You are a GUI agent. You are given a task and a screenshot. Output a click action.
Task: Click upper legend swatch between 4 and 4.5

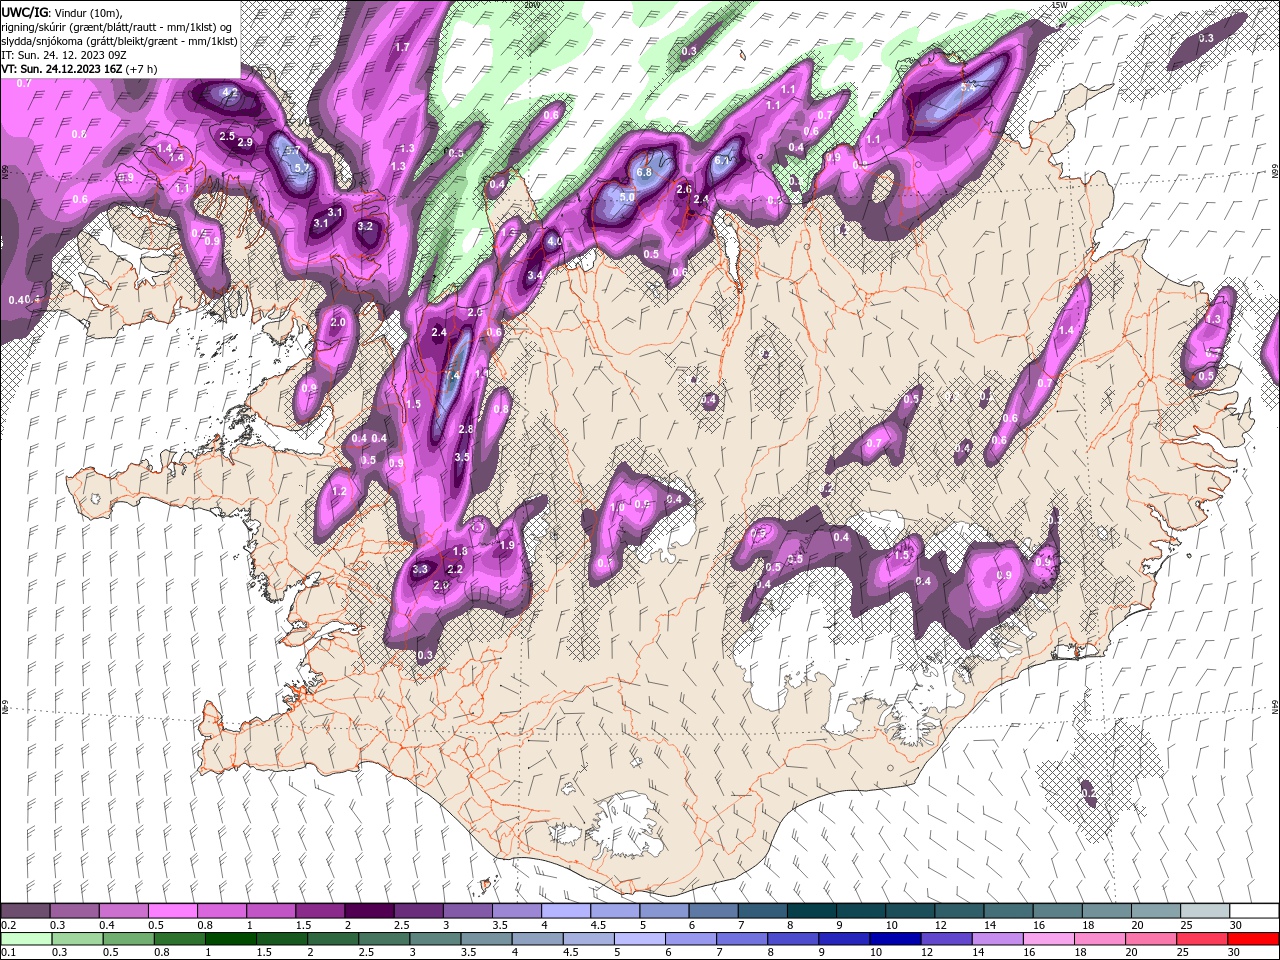566,911
